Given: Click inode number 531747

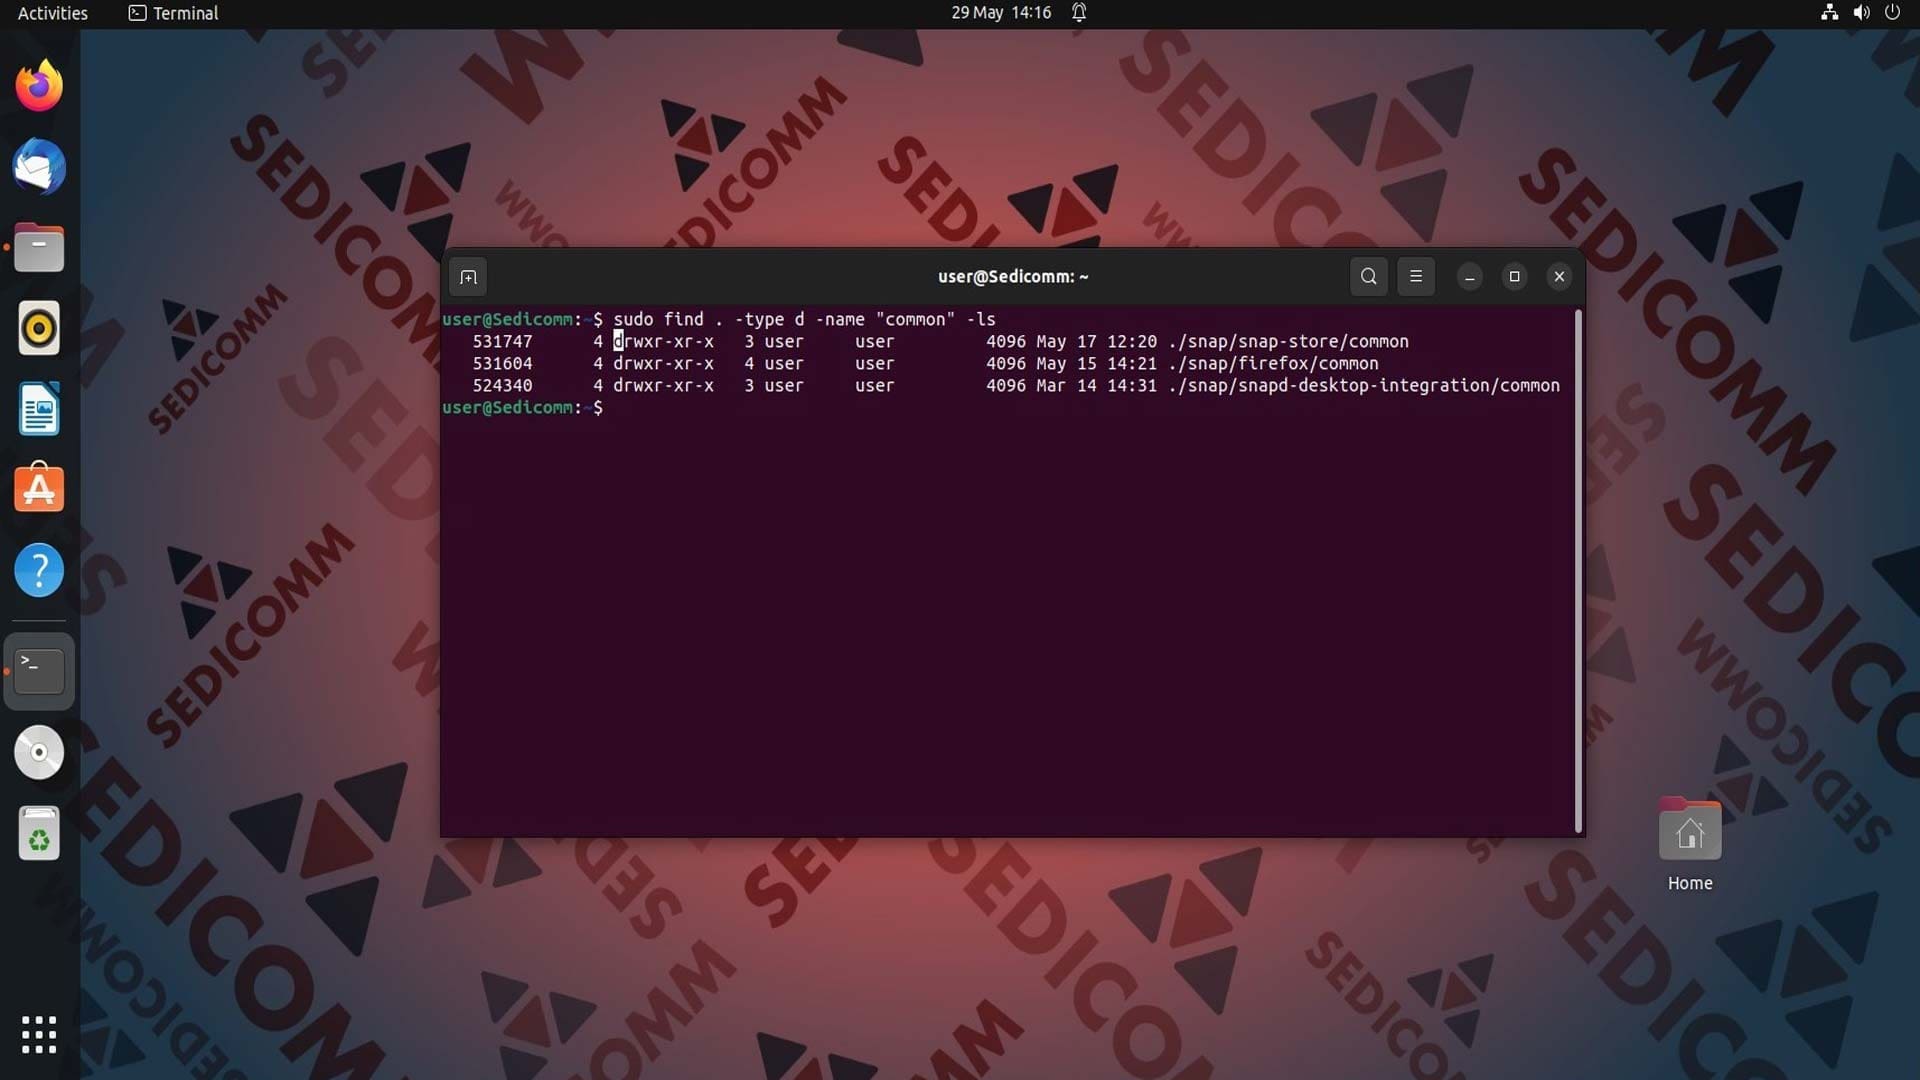Looking at the screenshot, I should click(x=502, y=342).
